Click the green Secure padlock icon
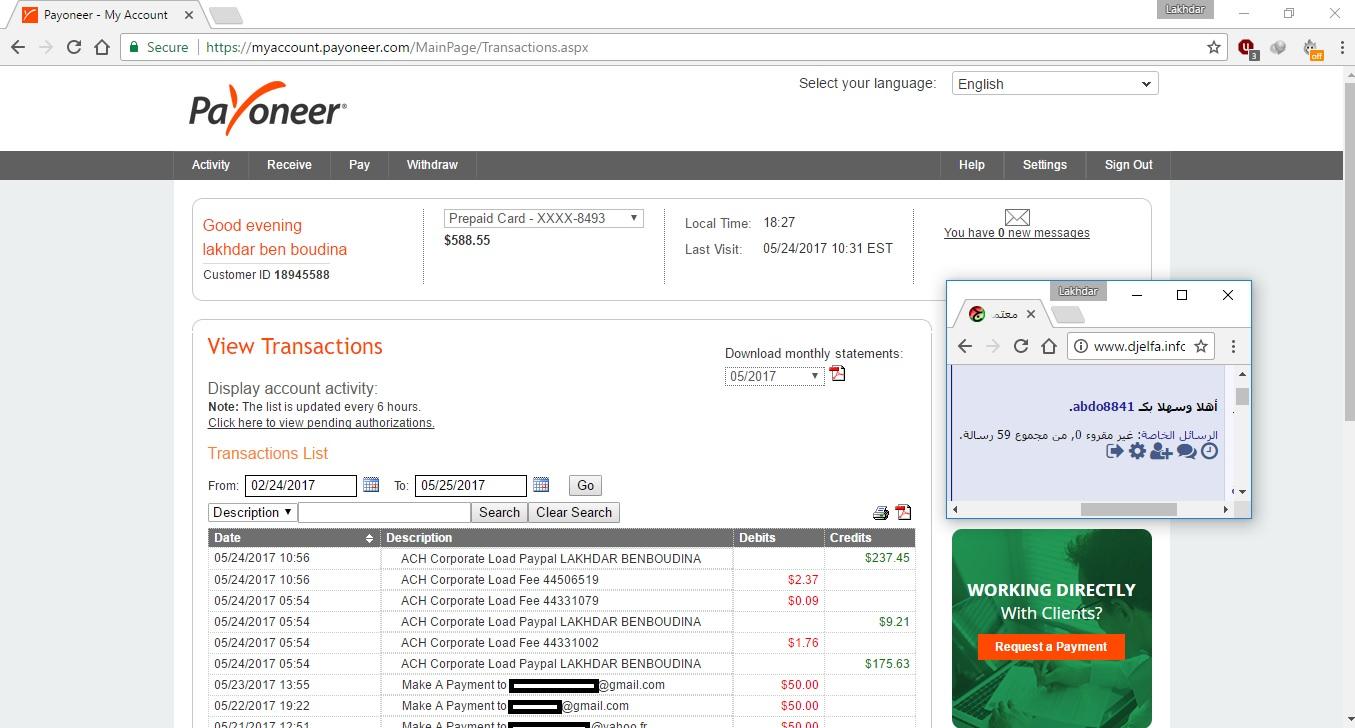The image size is (1355, 728). click(x=134, y=47)
